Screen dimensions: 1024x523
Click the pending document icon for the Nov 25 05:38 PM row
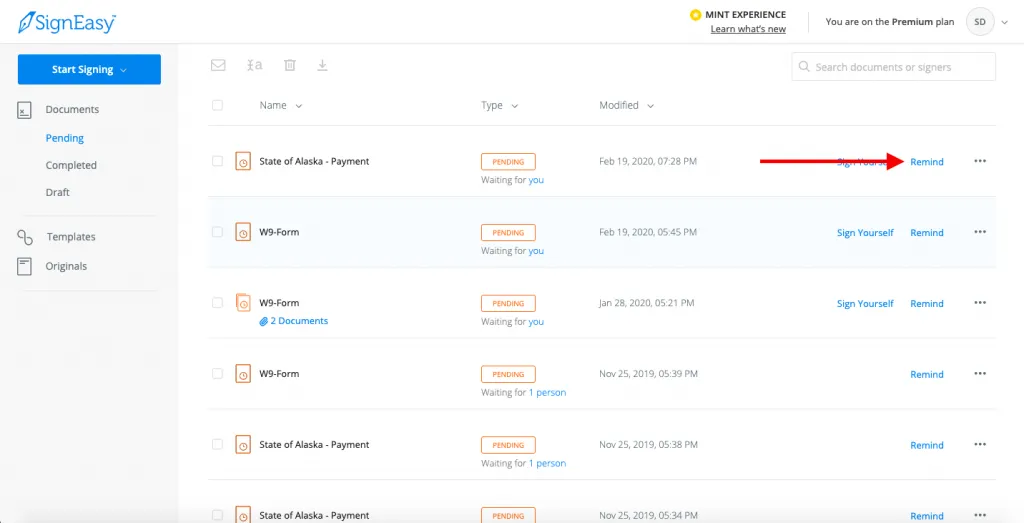(243, 445)
